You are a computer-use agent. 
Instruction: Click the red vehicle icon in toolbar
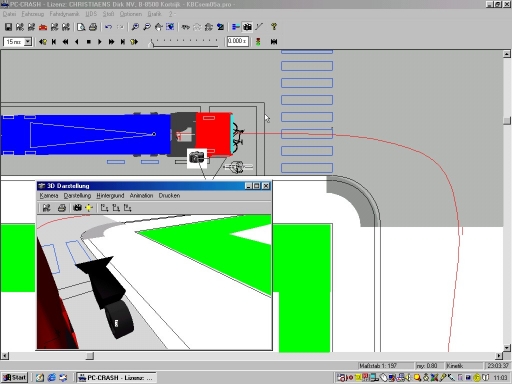(x=43, y=27)
